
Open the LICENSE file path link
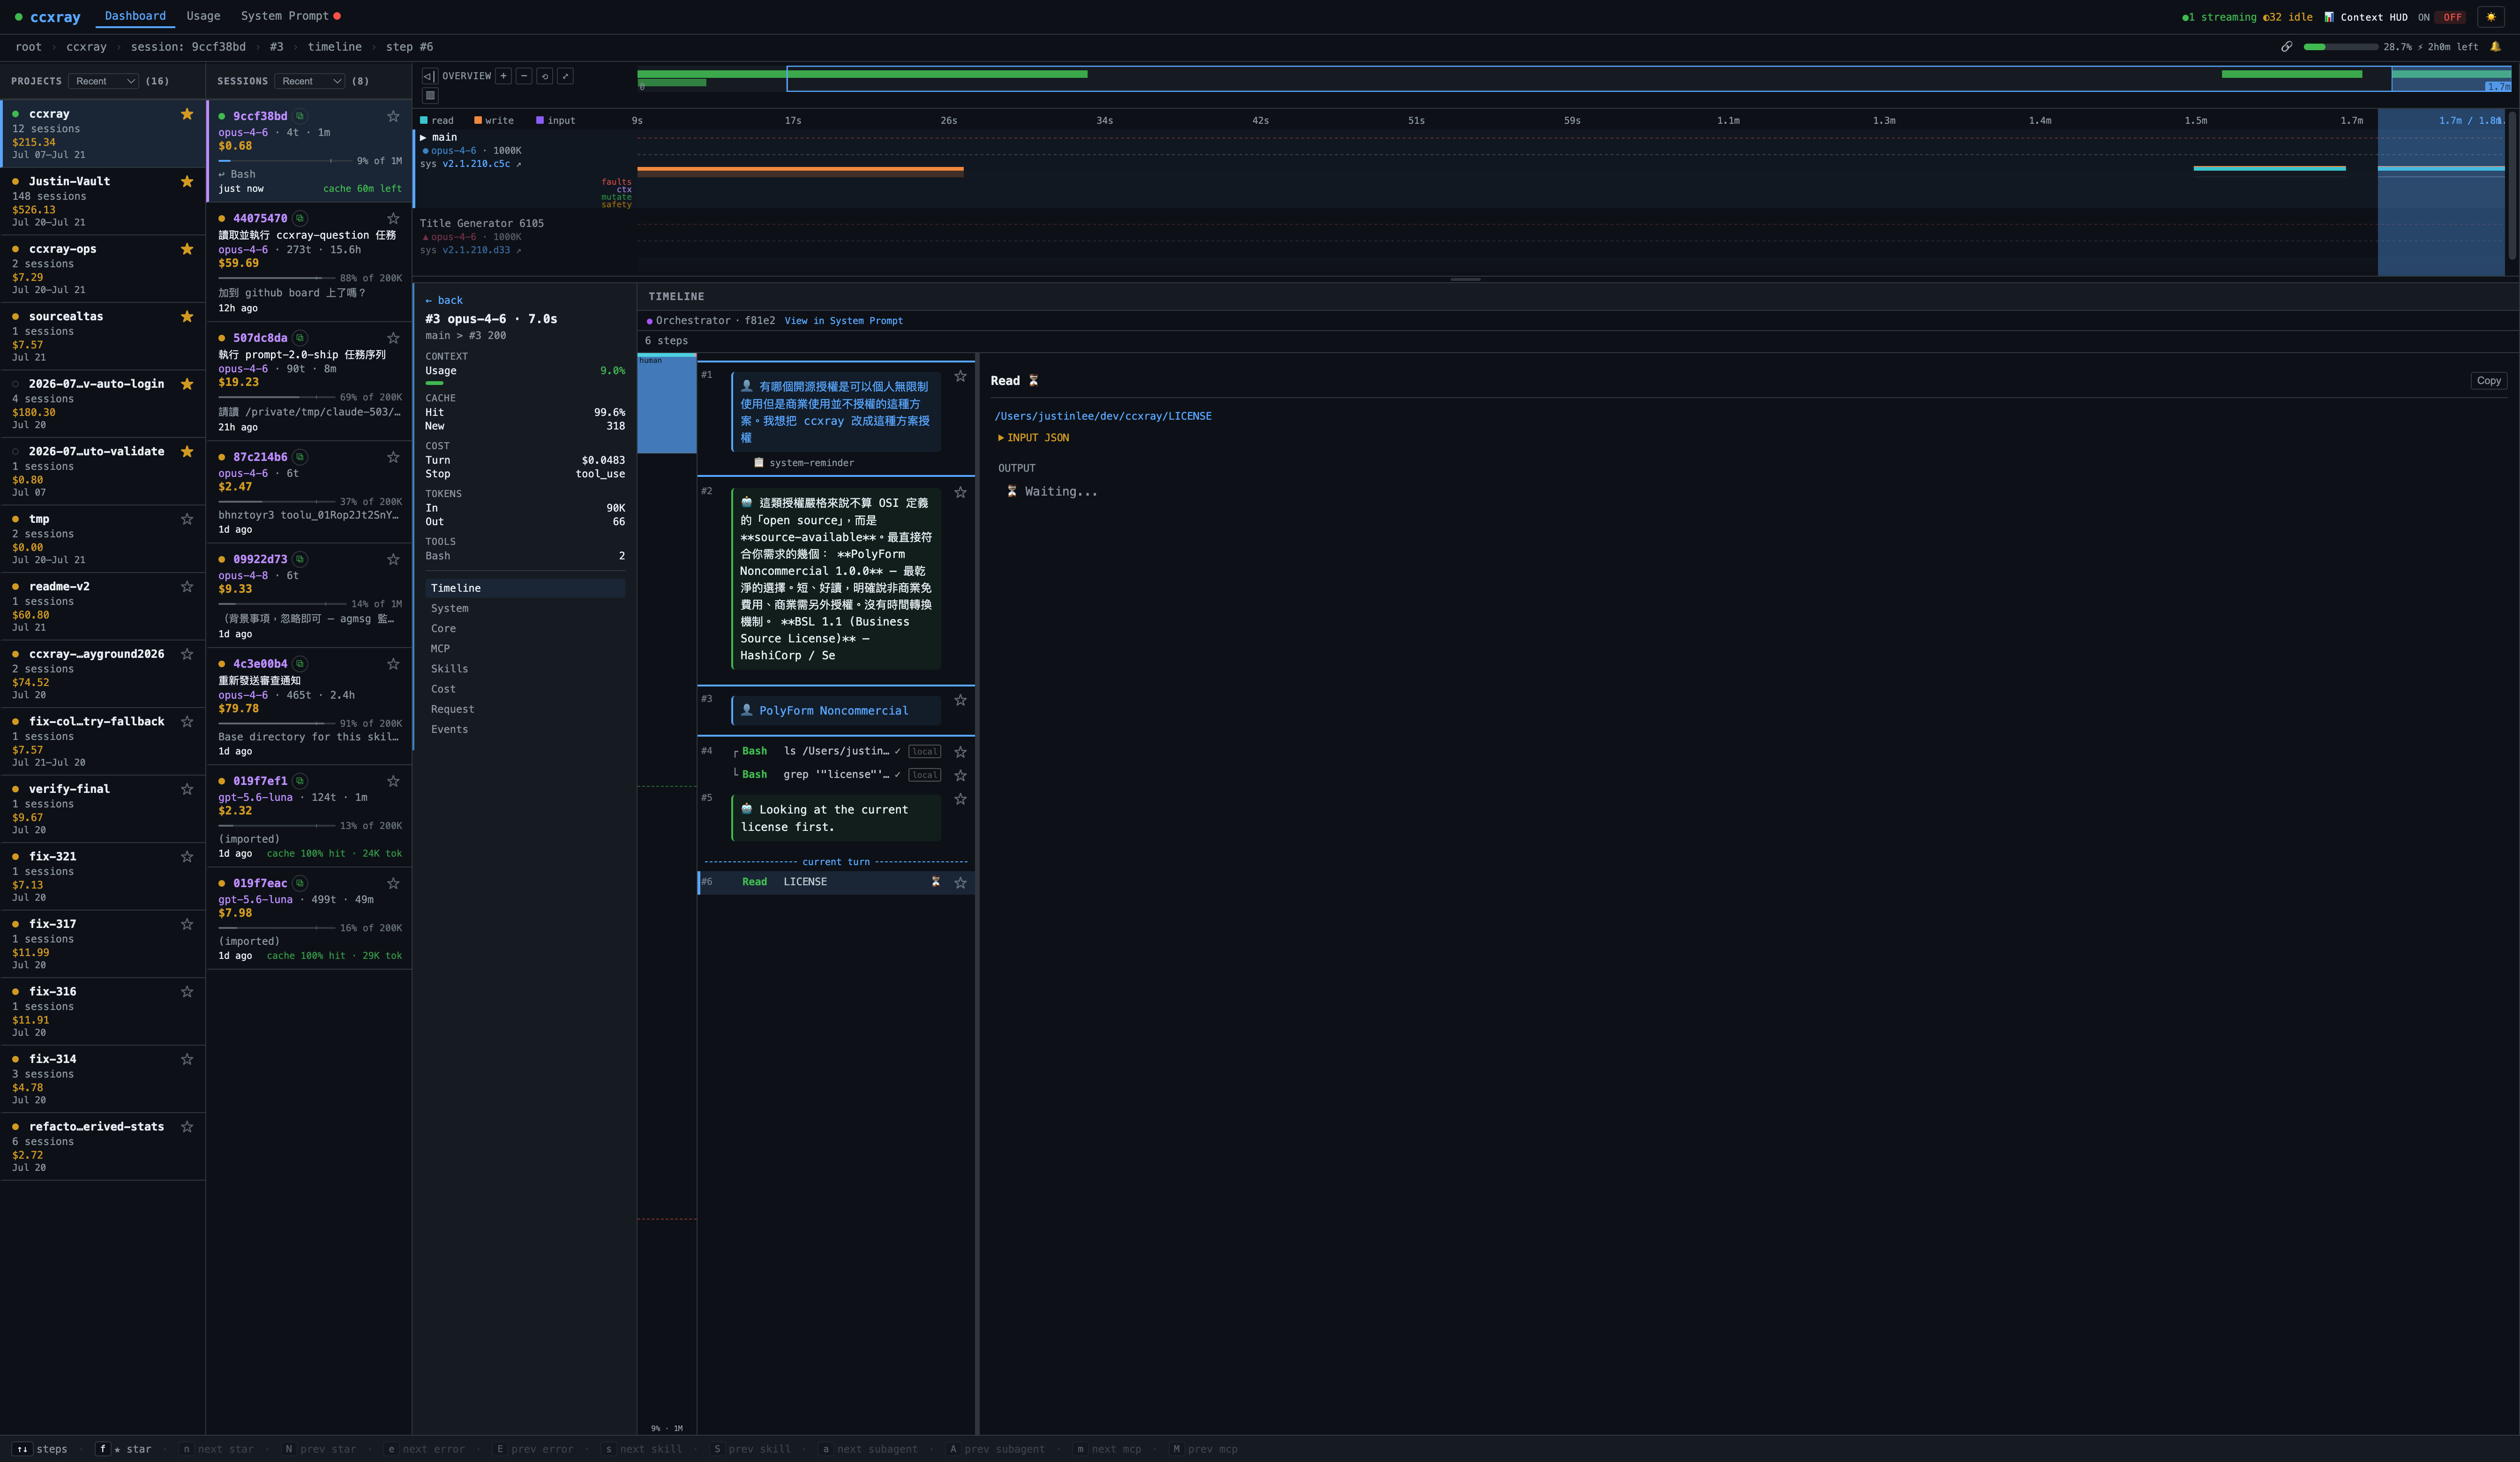tap(1102, 416)
